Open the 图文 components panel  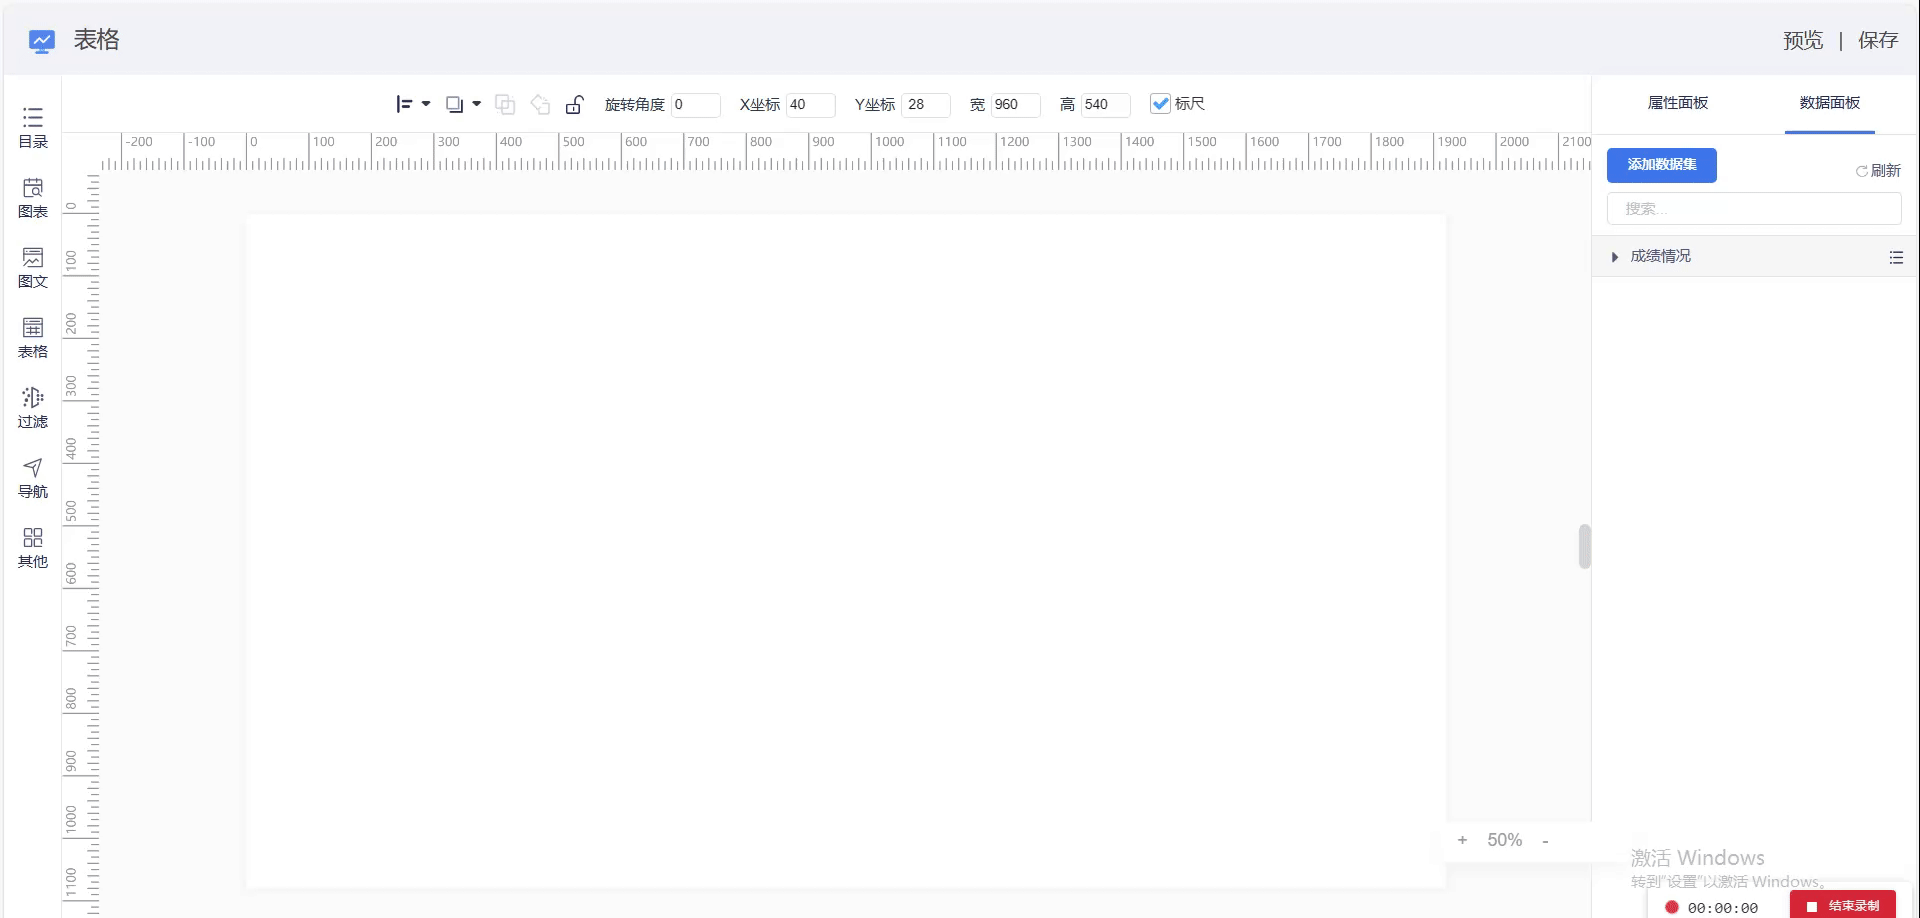click(x=33, y=267)
